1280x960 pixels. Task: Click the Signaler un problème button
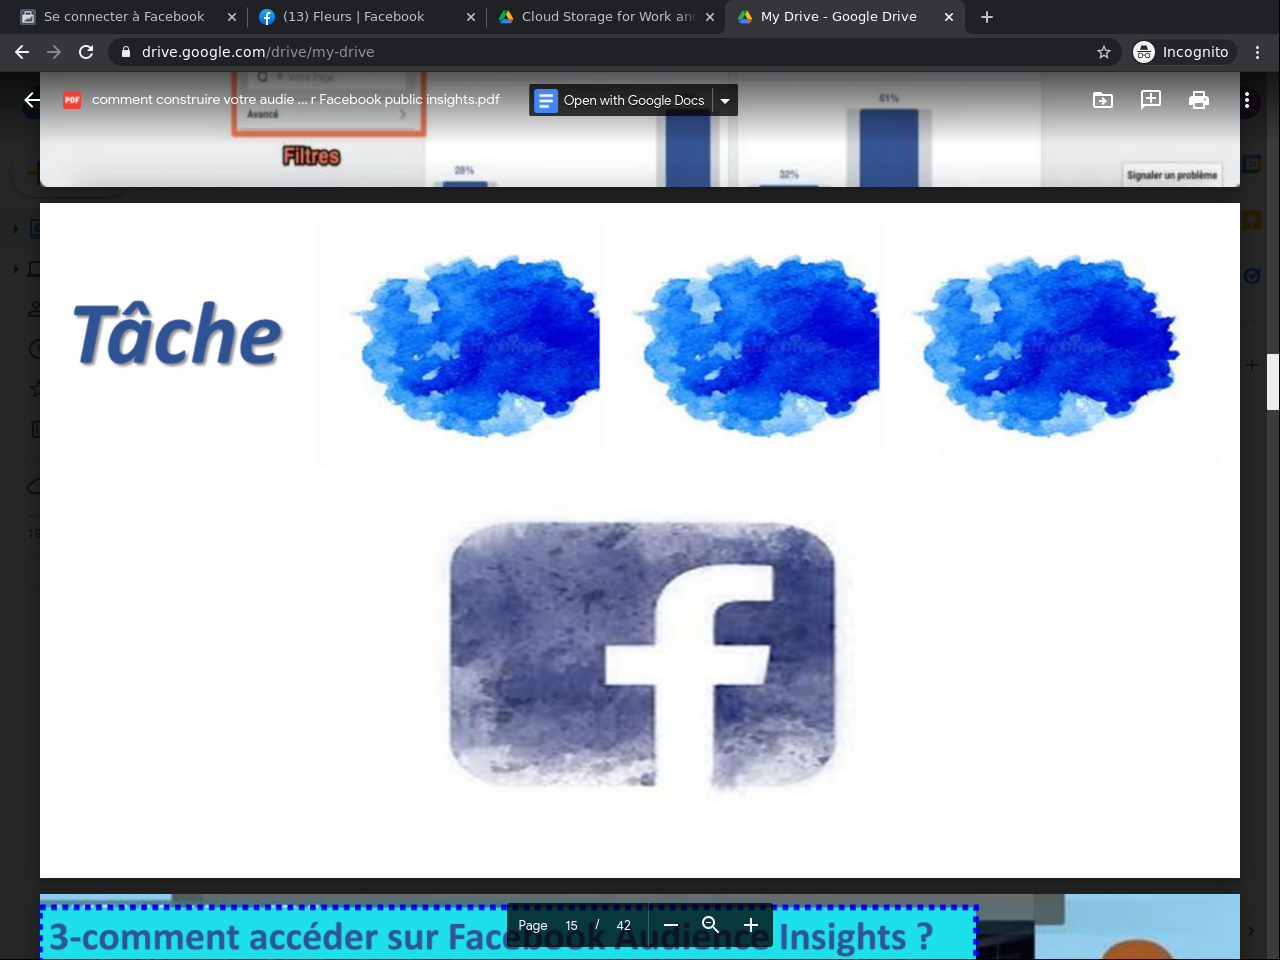pos(1172,175)
